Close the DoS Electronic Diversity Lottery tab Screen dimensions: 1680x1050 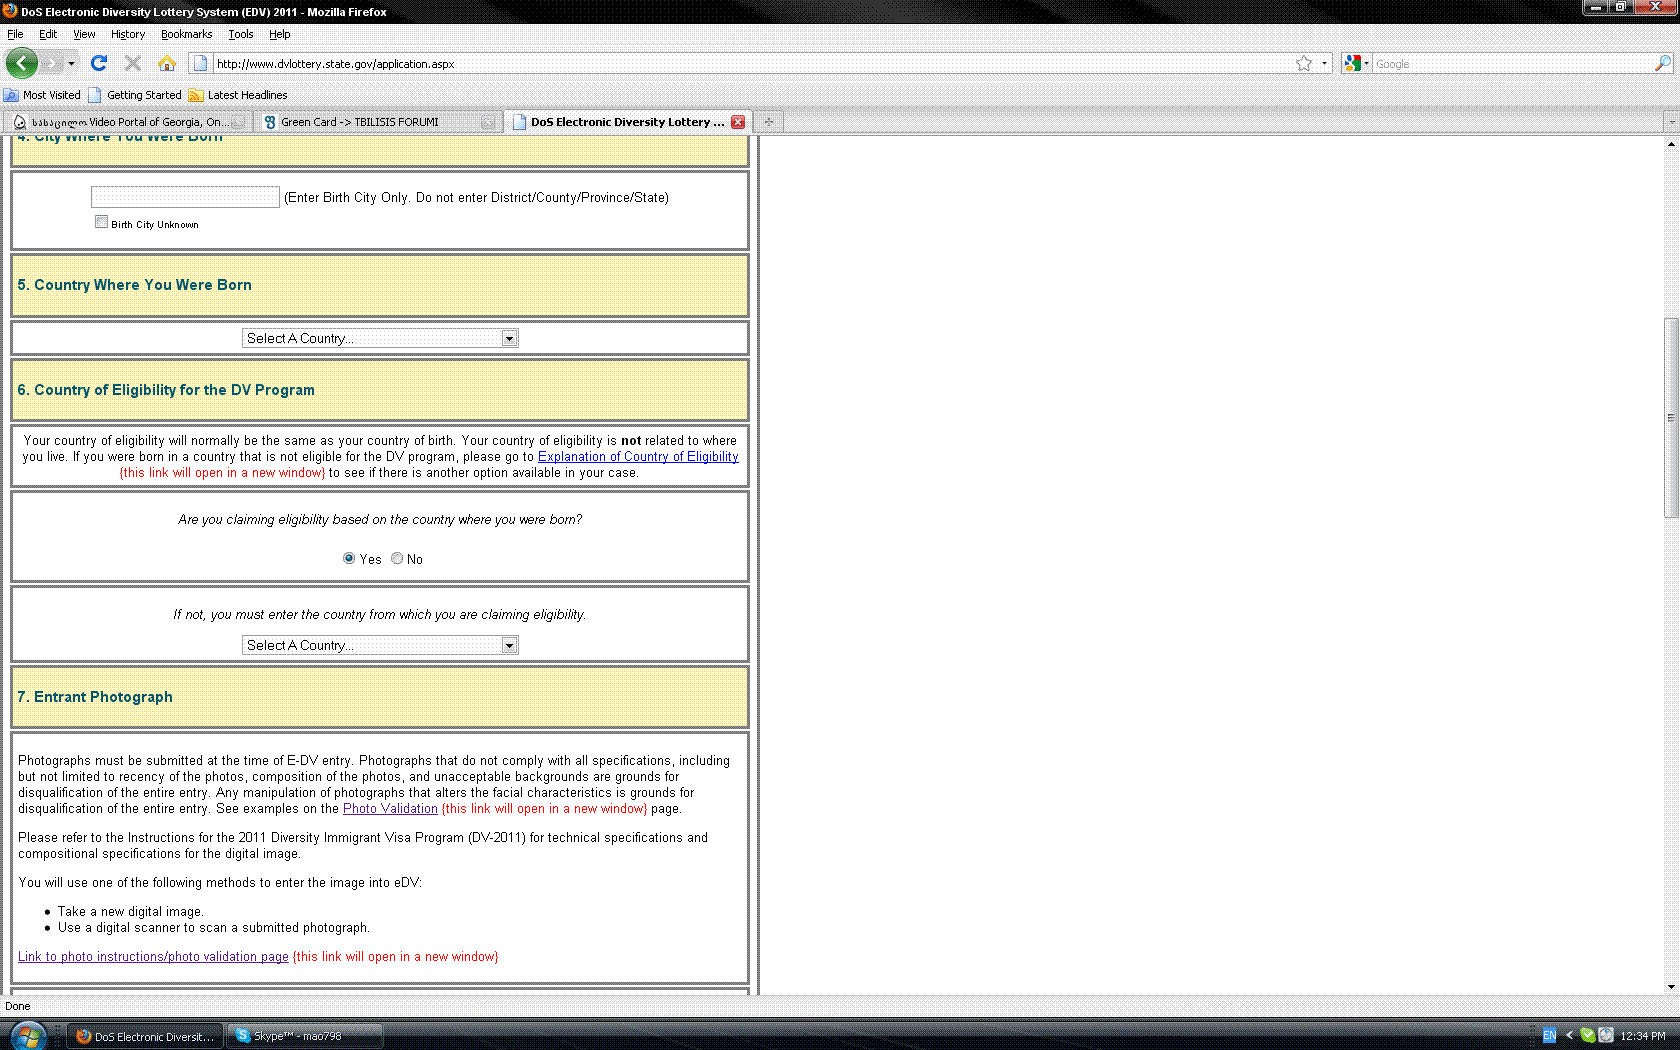[738, 122]
